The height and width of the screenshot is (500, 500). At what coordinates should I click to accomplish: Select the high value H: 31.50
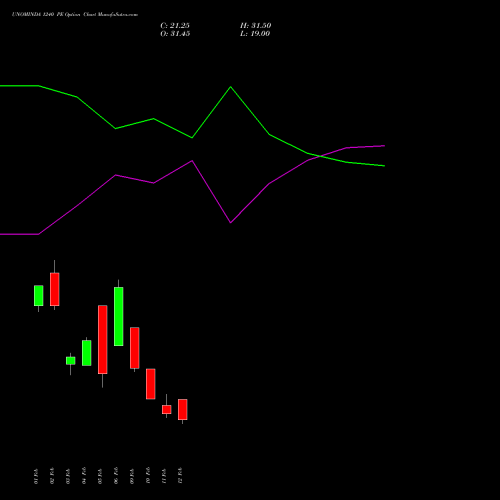pos(256,26)
